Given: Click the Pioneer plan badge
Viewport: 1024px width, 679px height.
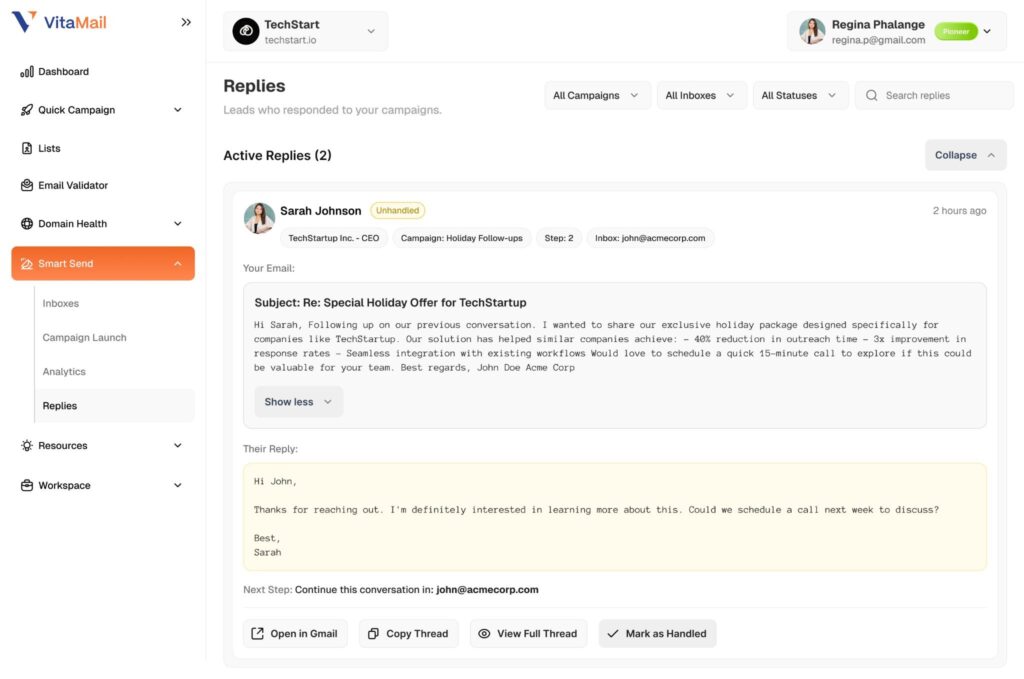Looking at the screenshot, I should click(955, 31).
